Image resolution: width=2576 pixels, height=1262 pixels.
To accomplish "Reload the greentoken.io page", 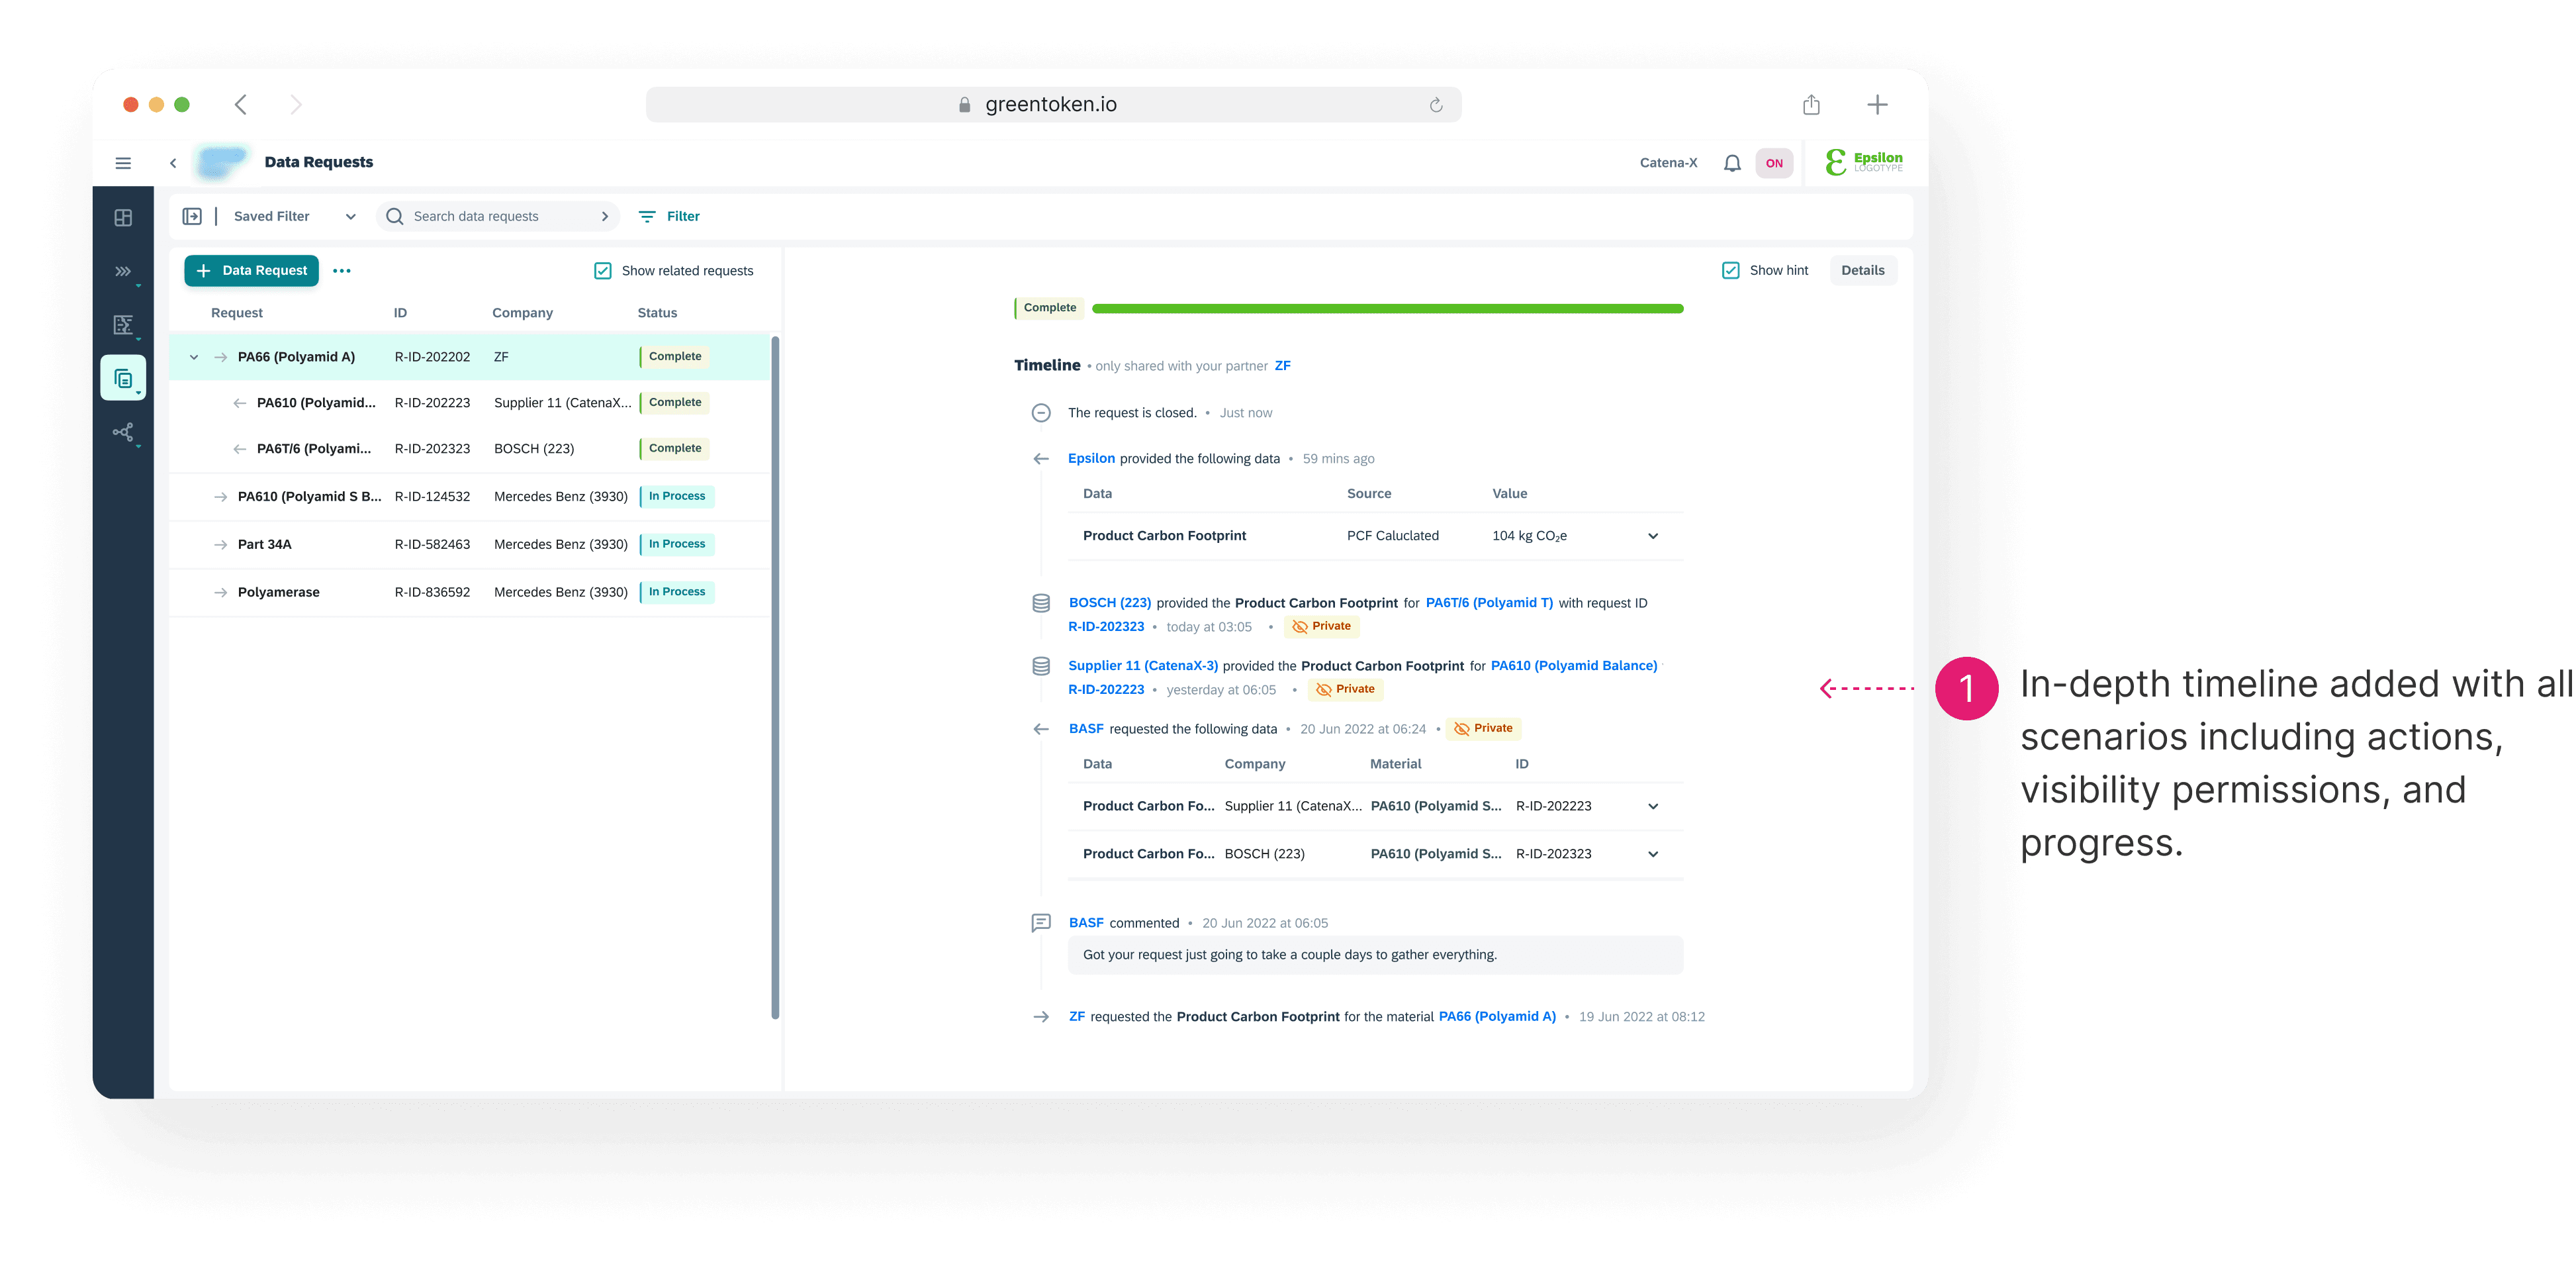I will point(1436,105).
